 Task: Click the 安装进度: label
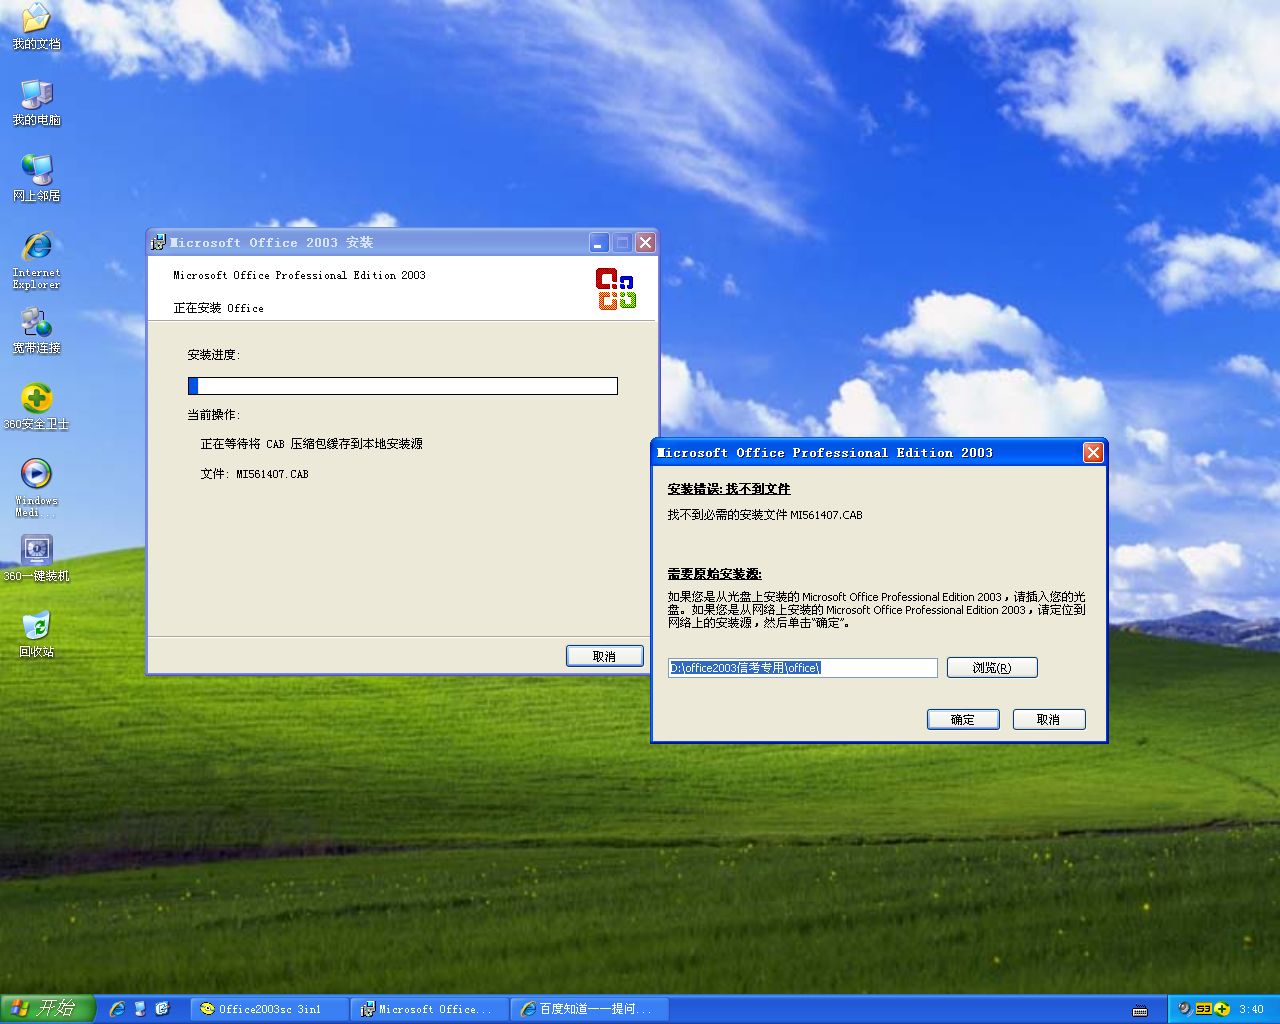(214, 355)
